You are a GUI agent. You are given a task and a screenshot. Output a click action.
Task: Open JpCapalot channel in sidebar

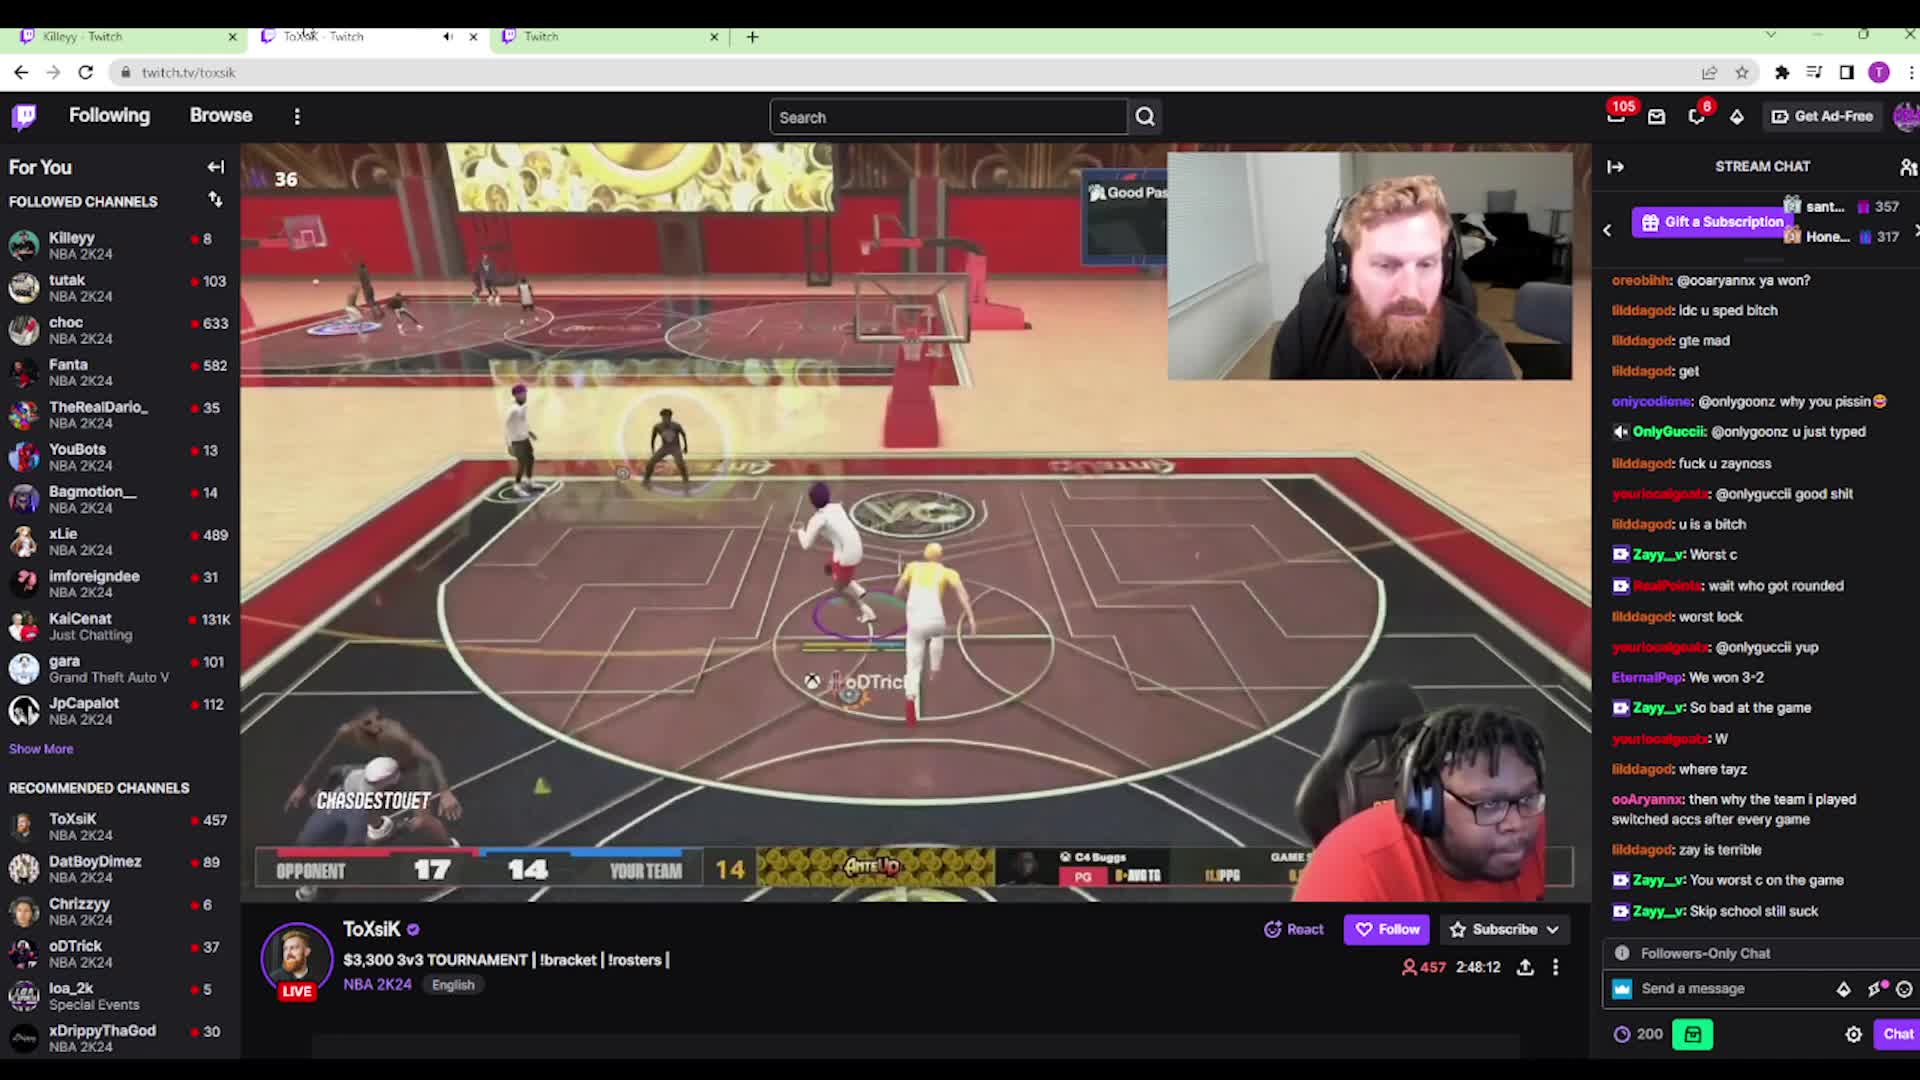point(120,710)
